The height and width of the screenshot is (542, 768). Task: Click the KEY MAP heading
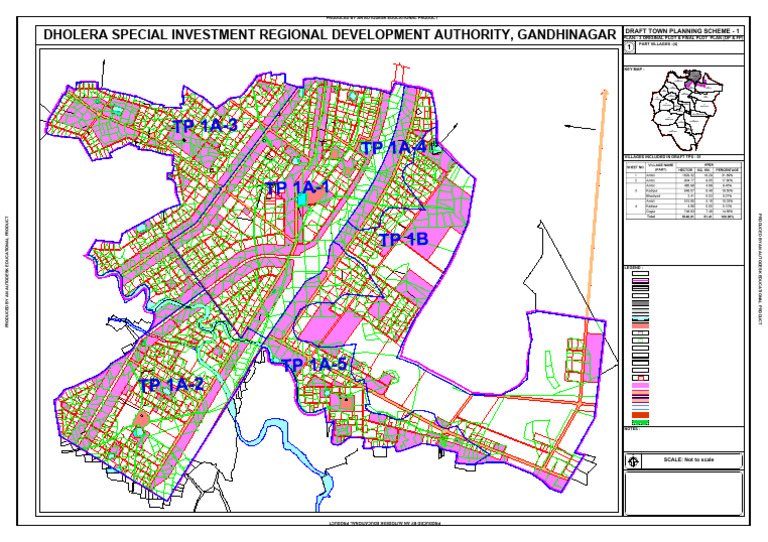point(634,69)
